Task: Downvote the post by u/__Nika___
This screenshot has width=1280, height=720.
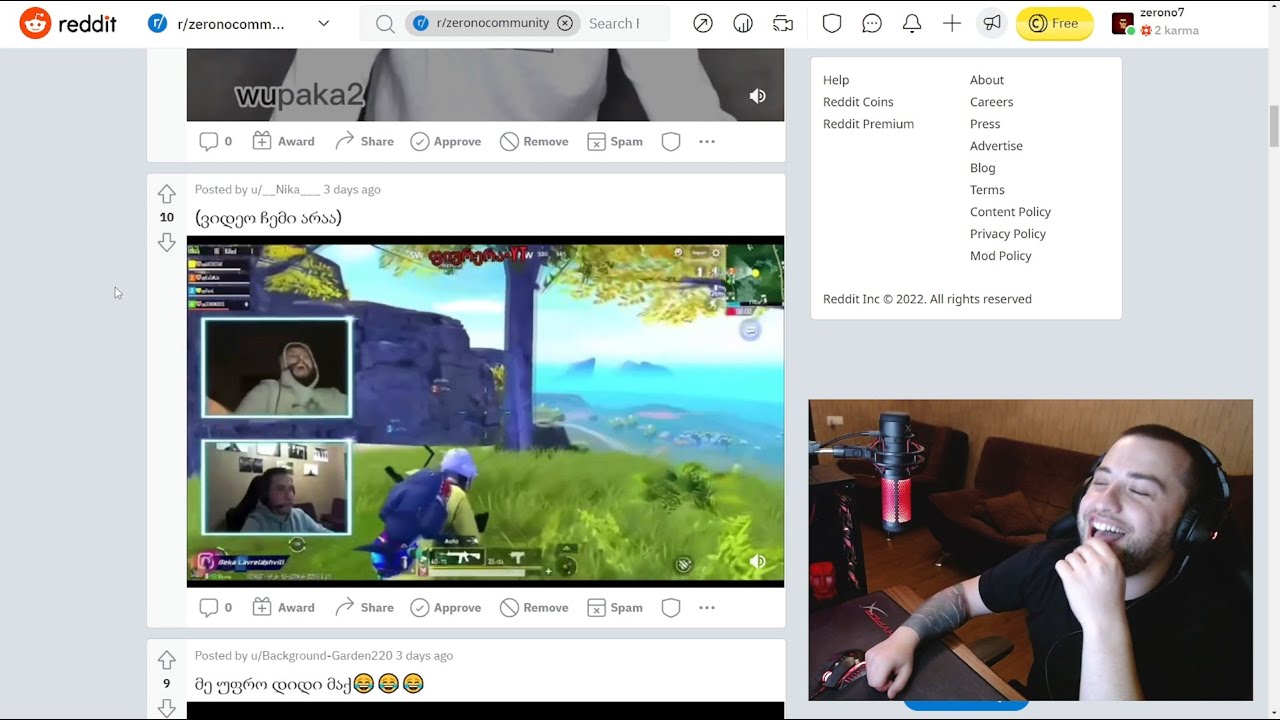Action: 166,242
